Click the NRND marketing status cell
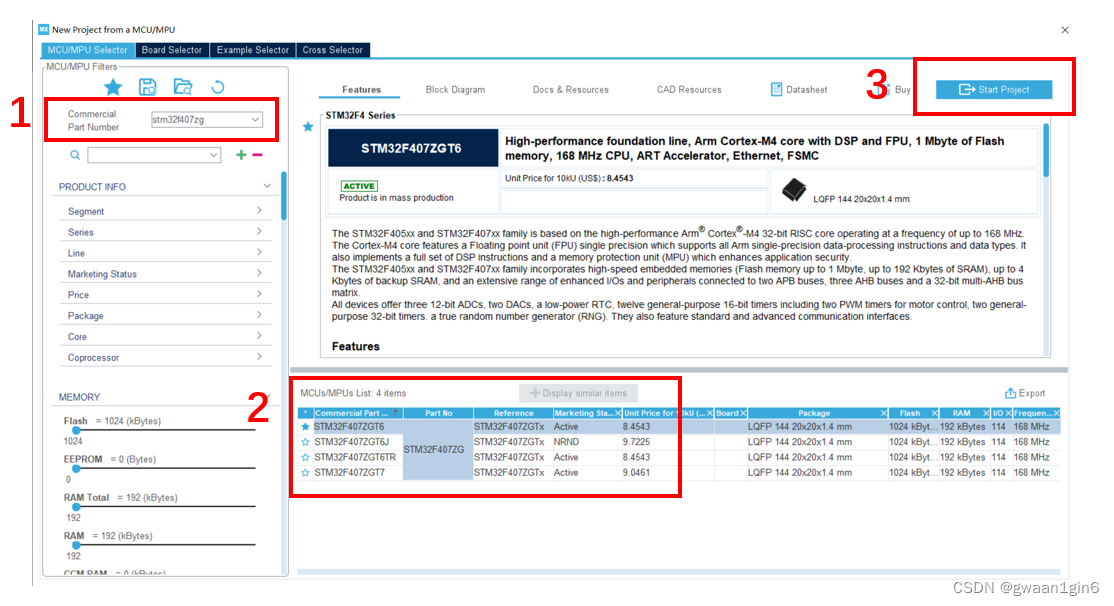Screen dimensions: 1114x606 pyautogui.click(x=587, y=442)
